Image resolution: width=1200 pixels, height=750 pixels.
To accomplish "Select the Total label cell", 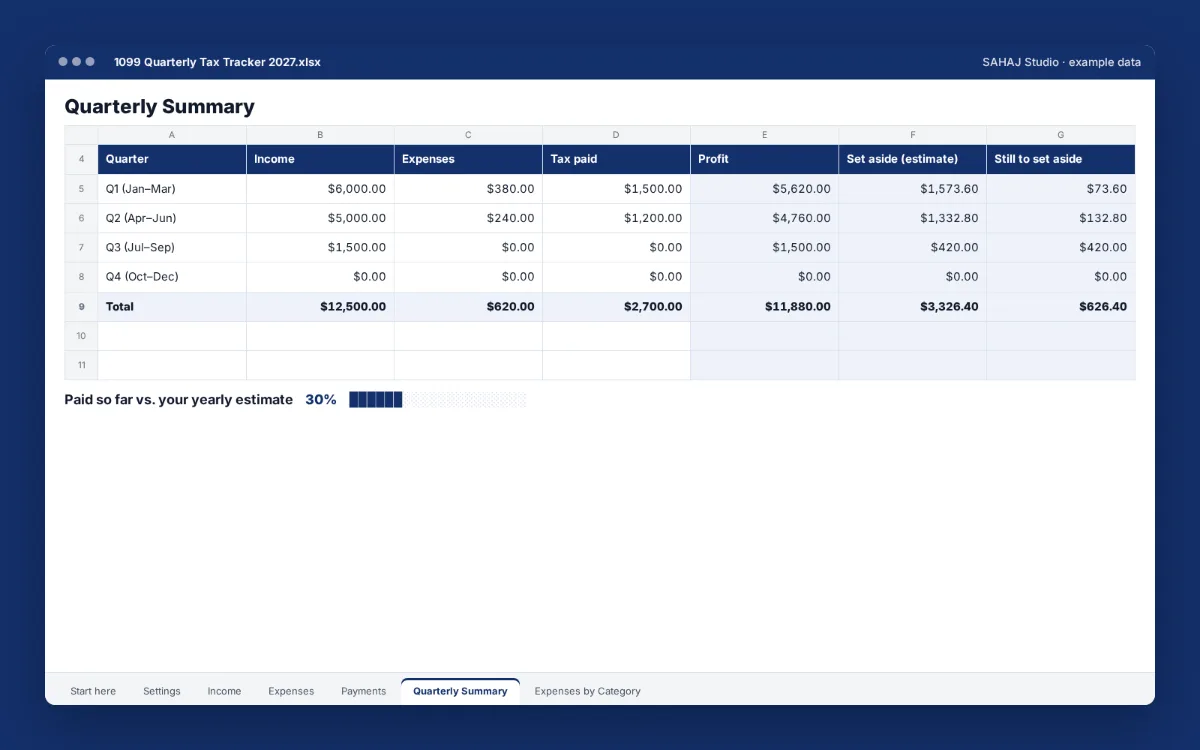I will pyautogui.click(x=172, y=307).
